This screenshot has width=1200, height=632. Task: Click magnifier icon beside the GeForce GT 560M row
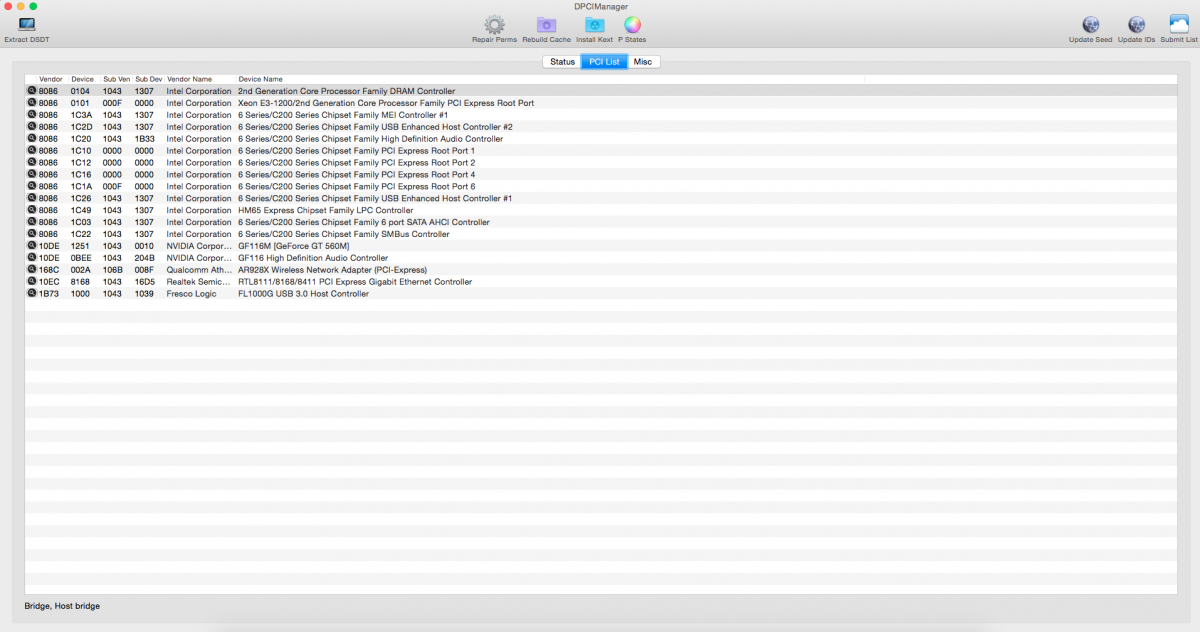coord(32,246)
